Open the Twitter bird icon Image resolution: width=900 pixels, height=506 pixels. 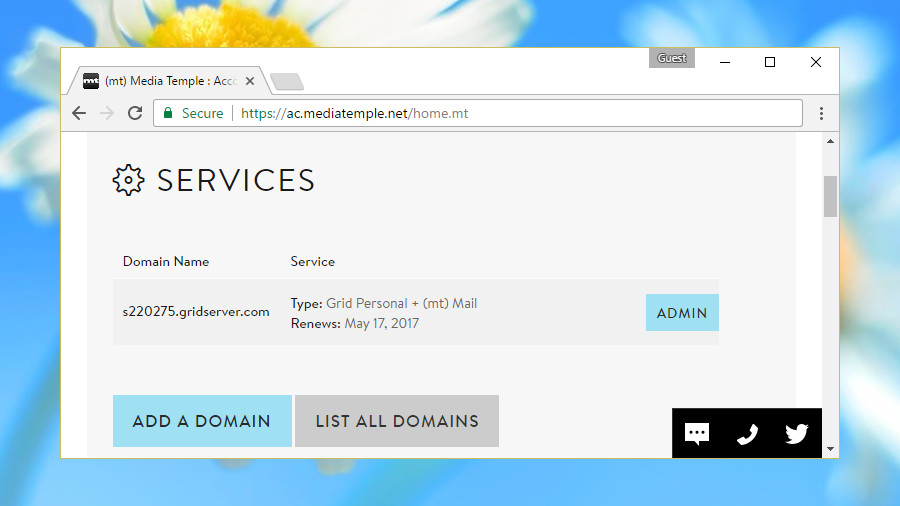[797, 434]
